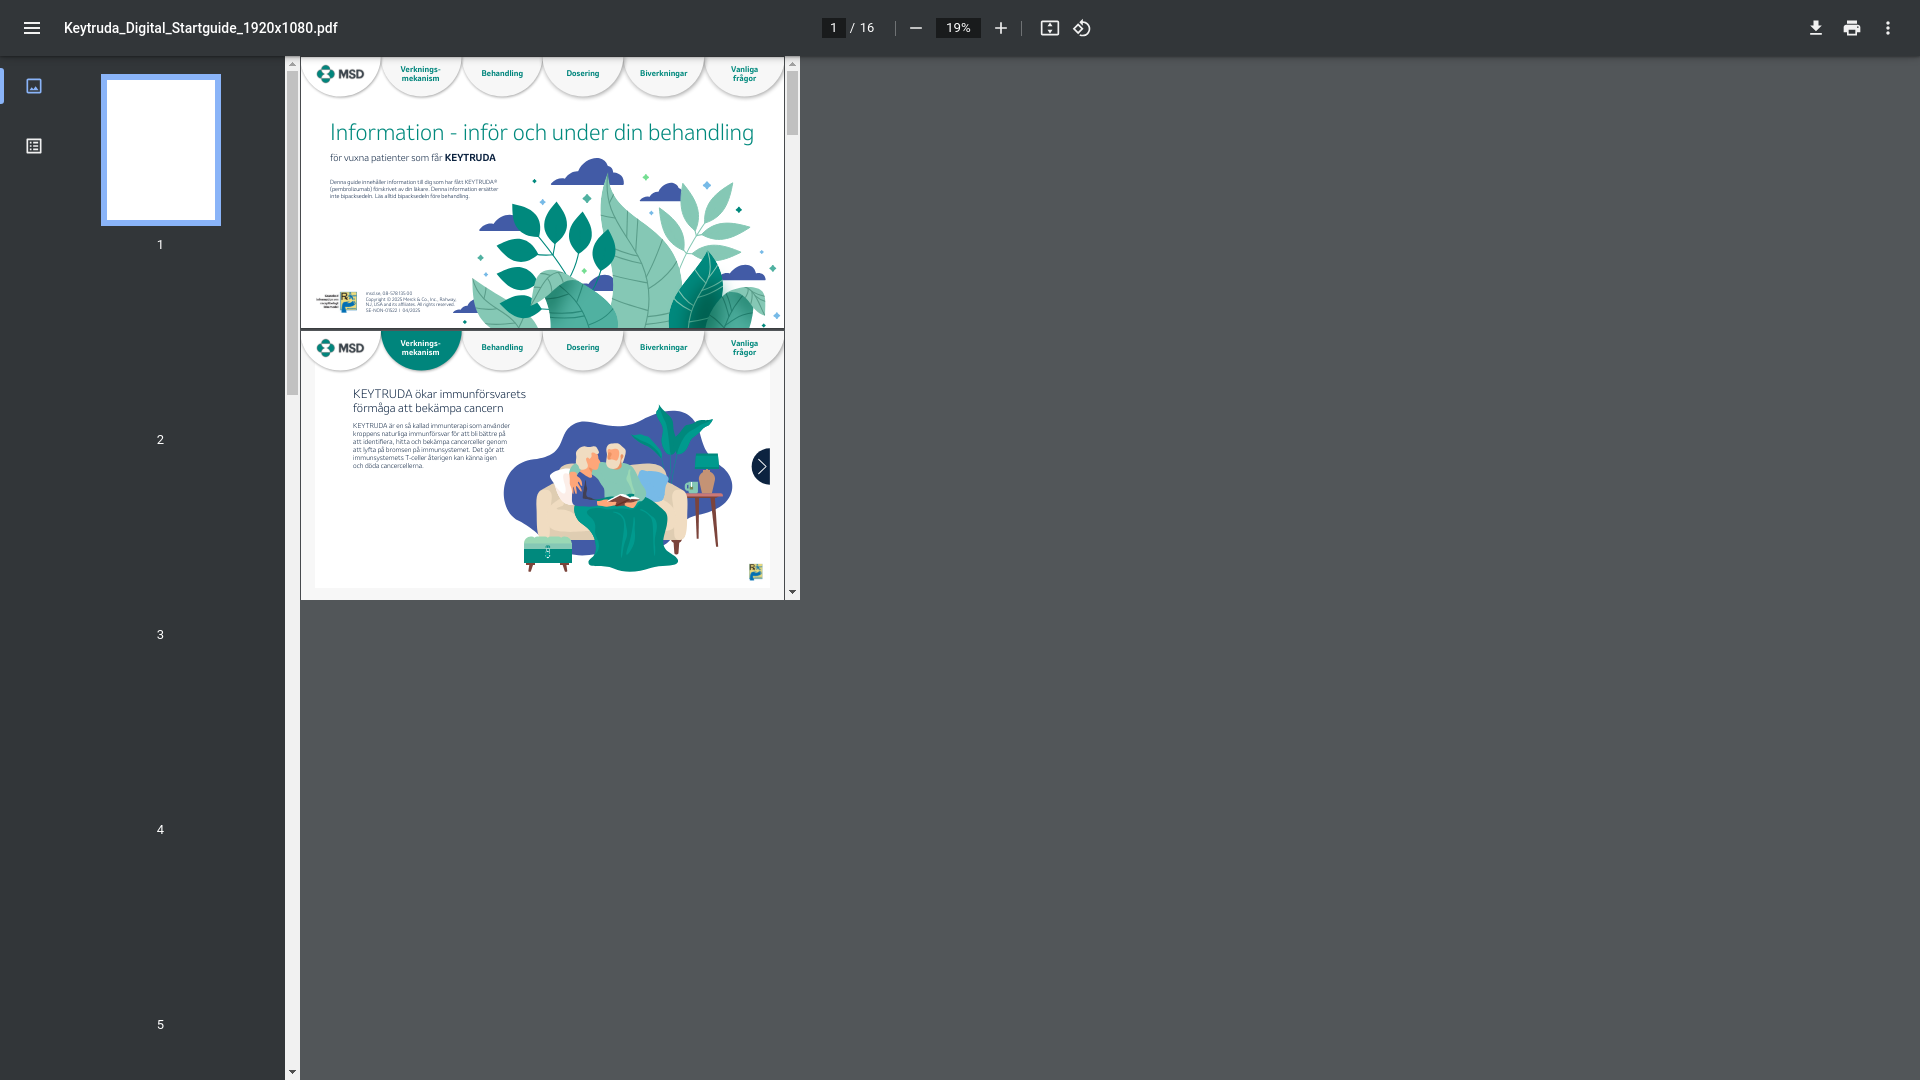
Task: Click the thumbnail page number 5 label
Action: pos(160,1025)
